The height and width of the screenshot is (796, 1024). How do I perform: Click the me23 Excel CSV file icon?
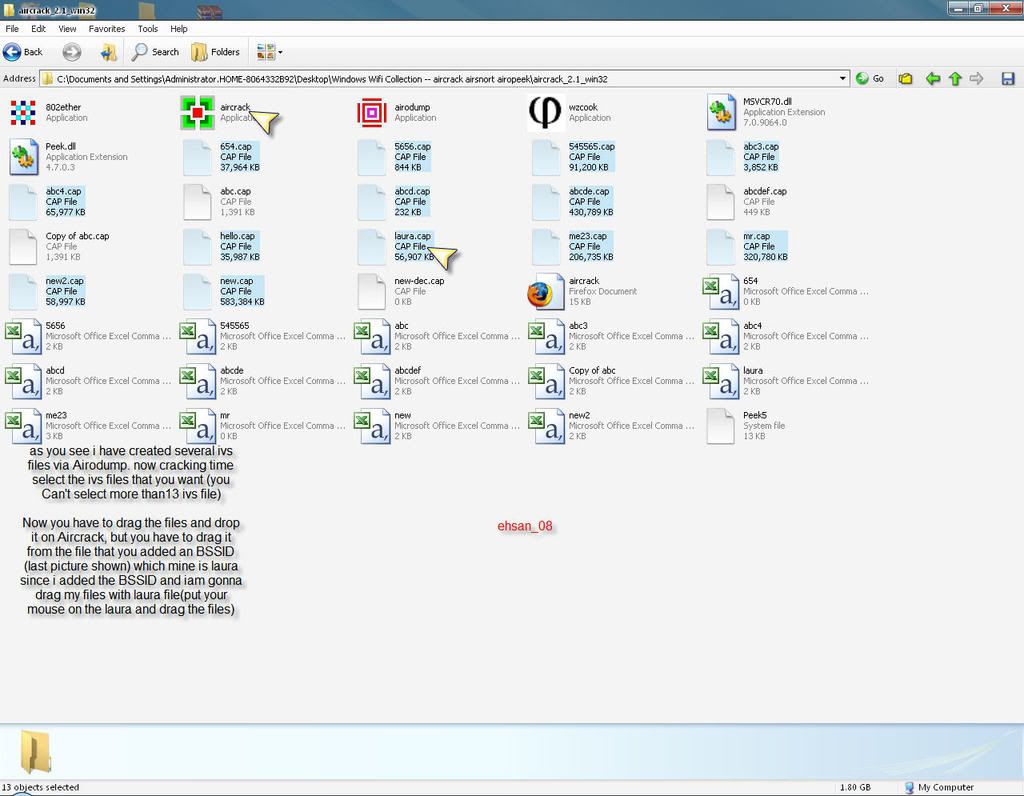[x=23, y=426]
